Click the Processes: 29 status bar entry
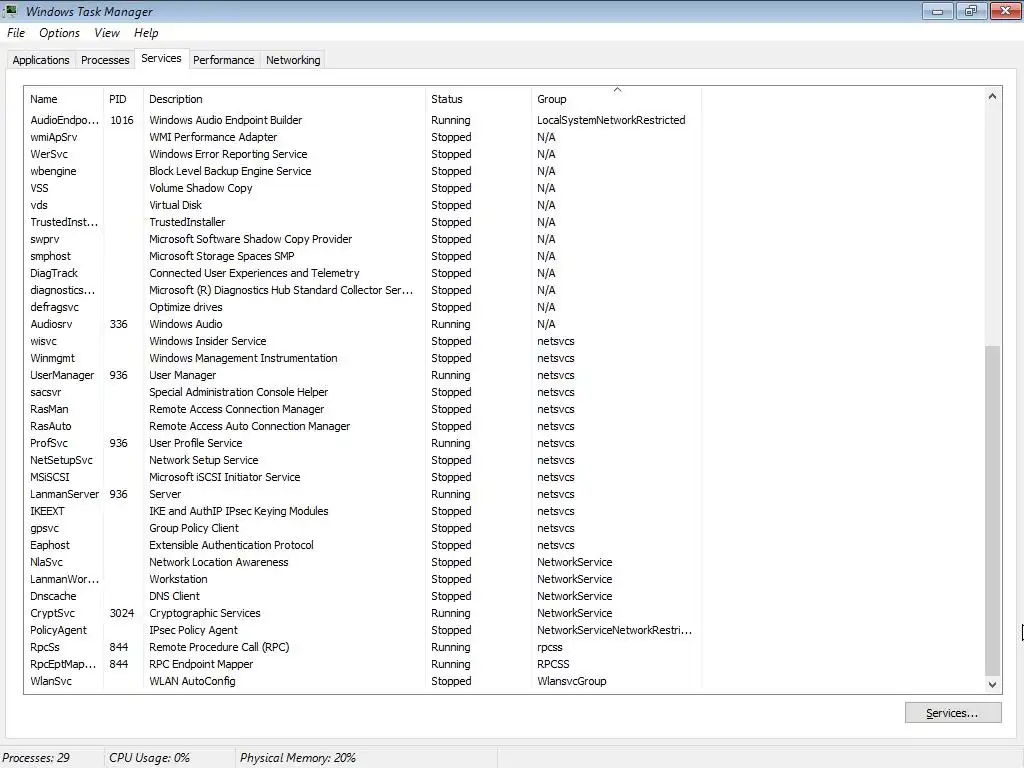The width and height of the screenshot is (1024, 768). [x=36, y=758]
